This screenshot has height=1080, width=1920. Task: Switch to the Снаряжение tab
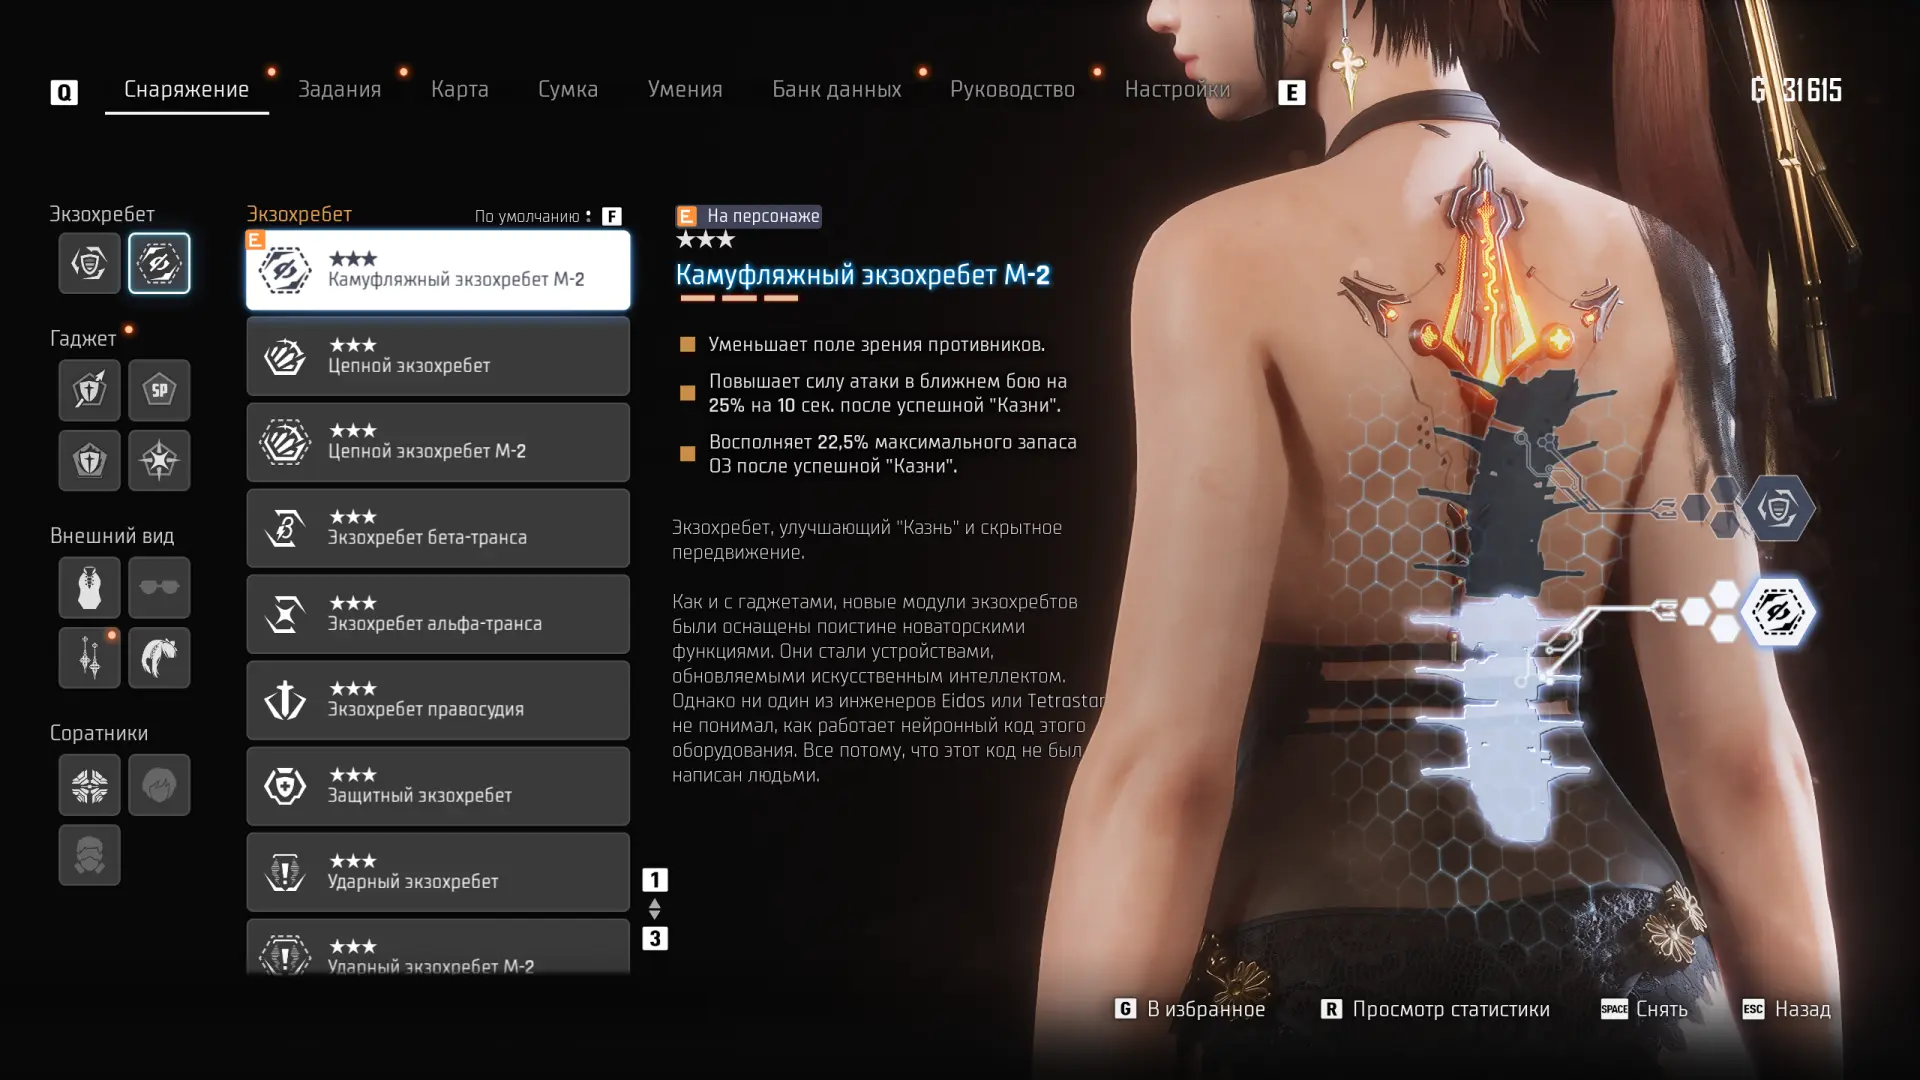(187, 89)
